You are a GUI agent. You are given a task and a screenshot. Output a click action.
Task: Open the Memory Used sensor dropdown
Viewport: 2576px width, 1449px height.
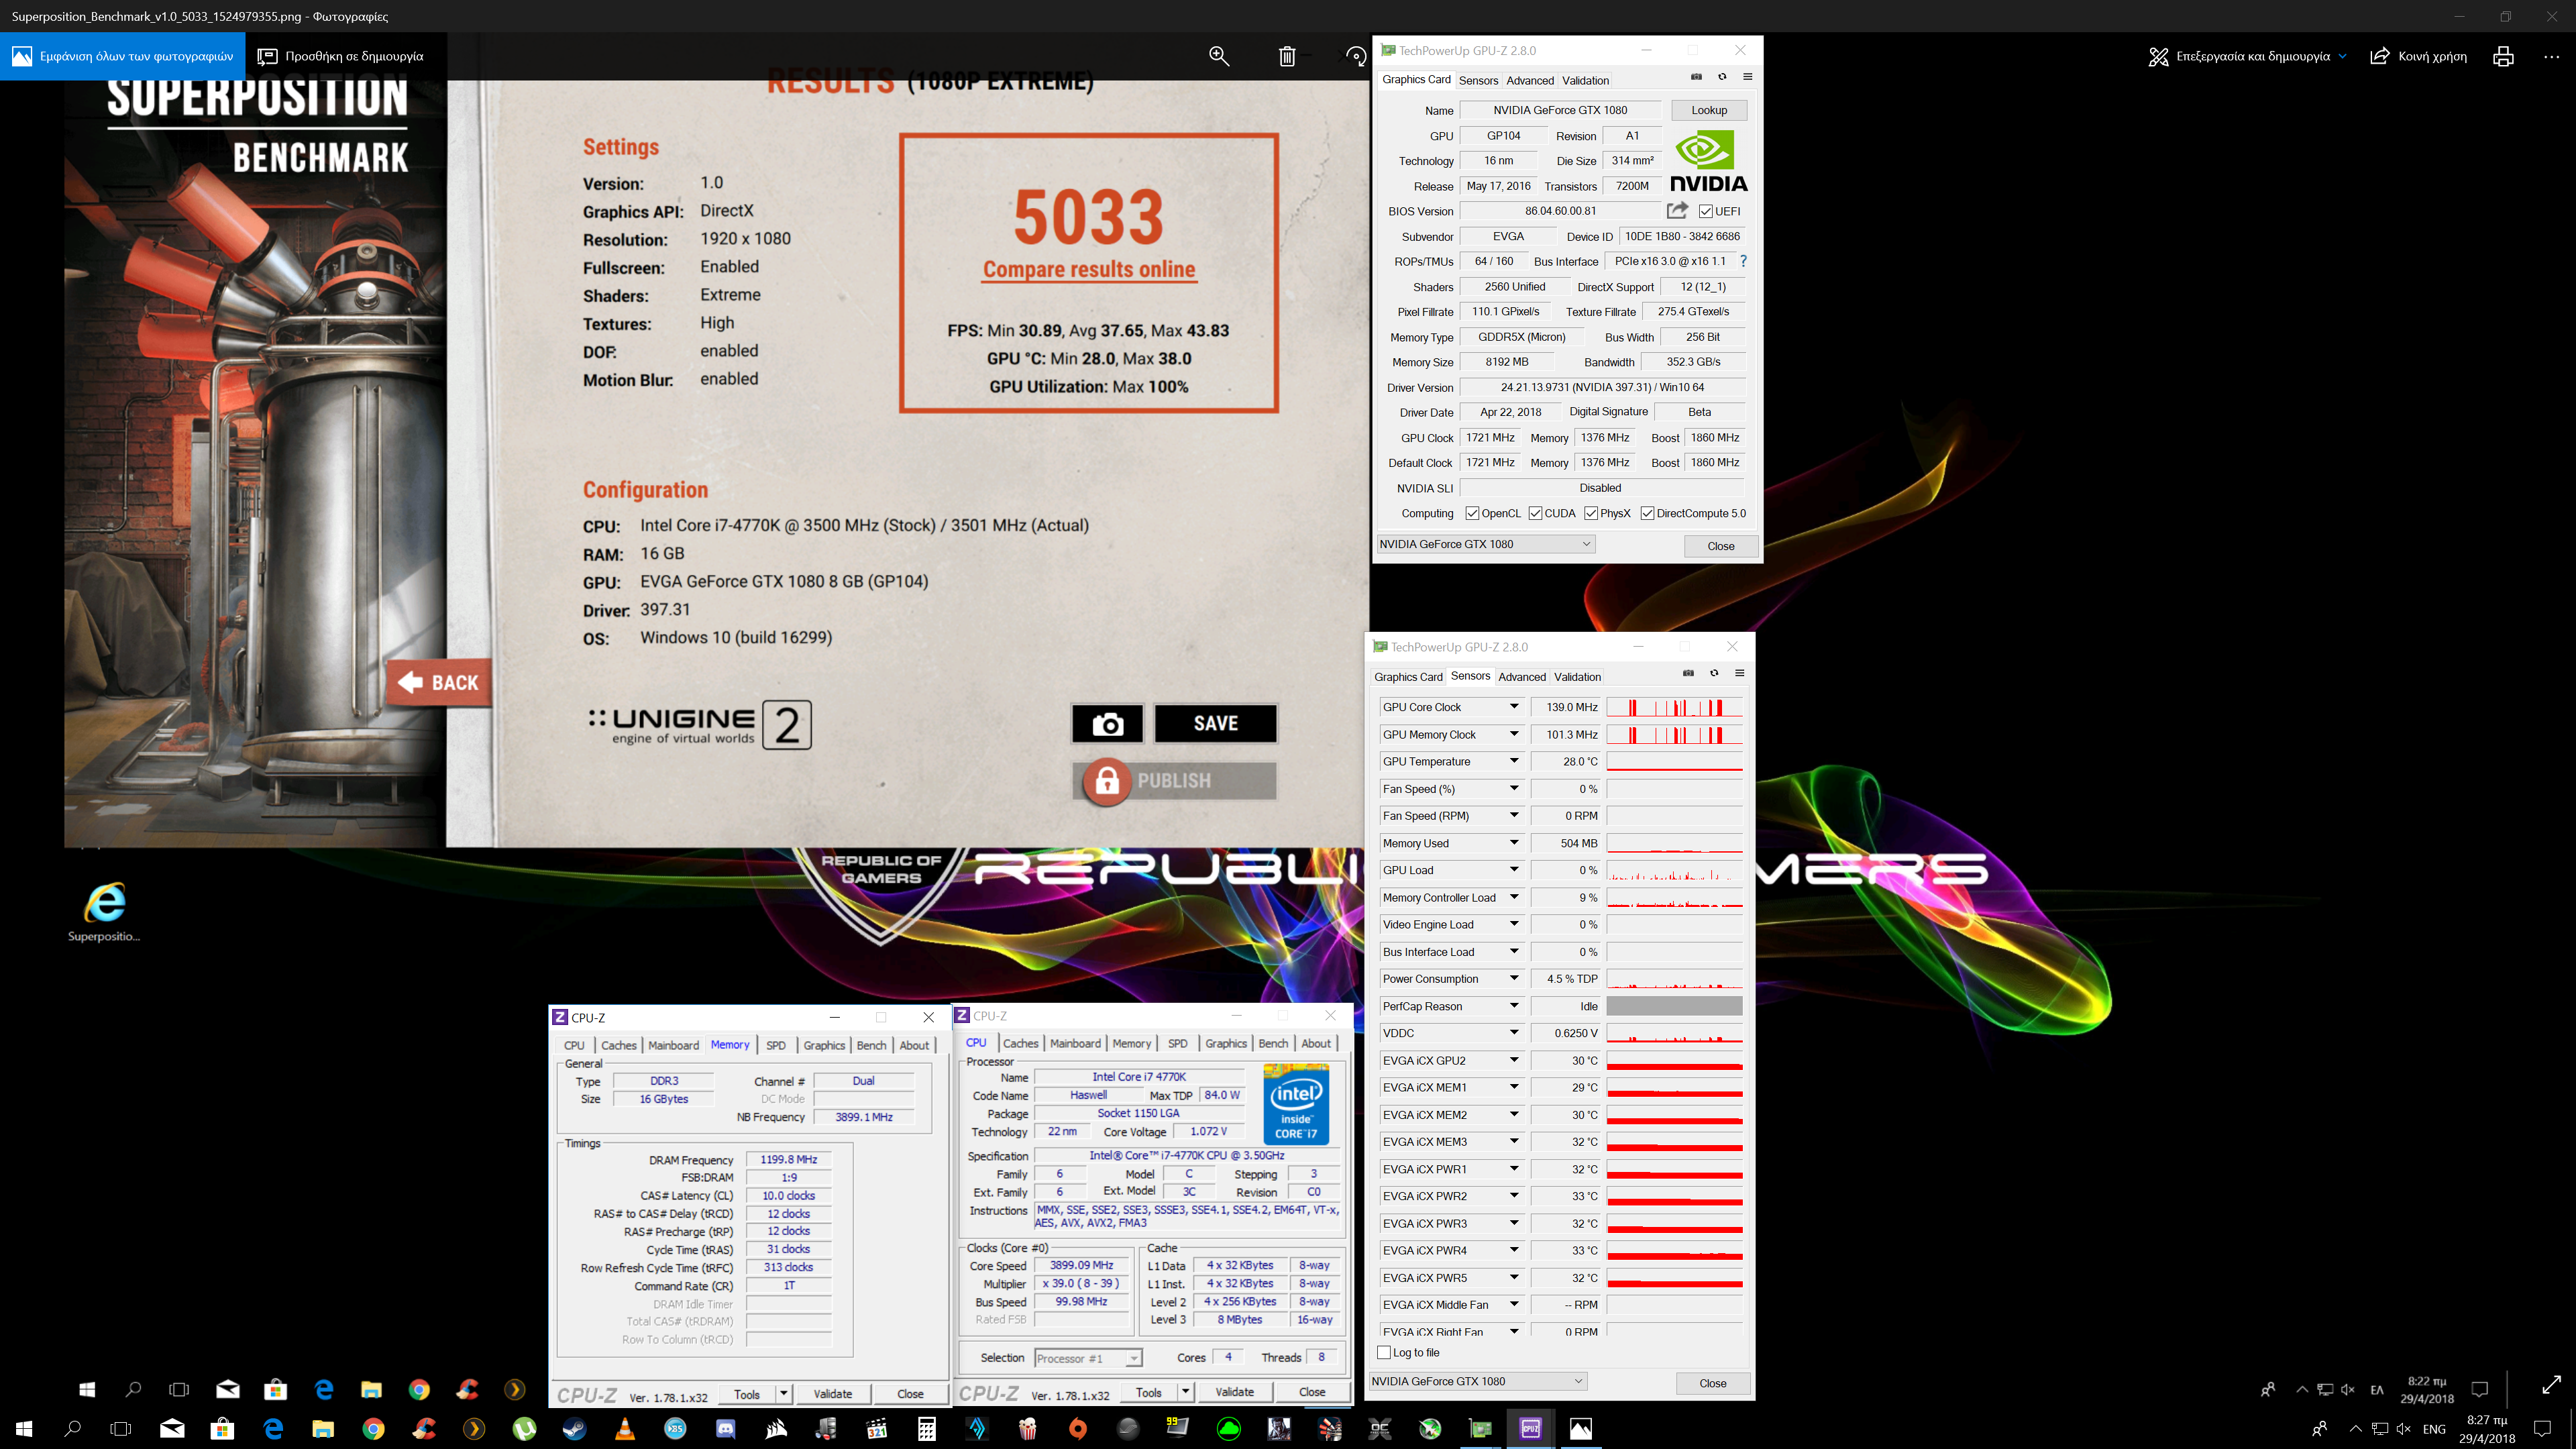pyautogui.click(x=1514, y=843)
